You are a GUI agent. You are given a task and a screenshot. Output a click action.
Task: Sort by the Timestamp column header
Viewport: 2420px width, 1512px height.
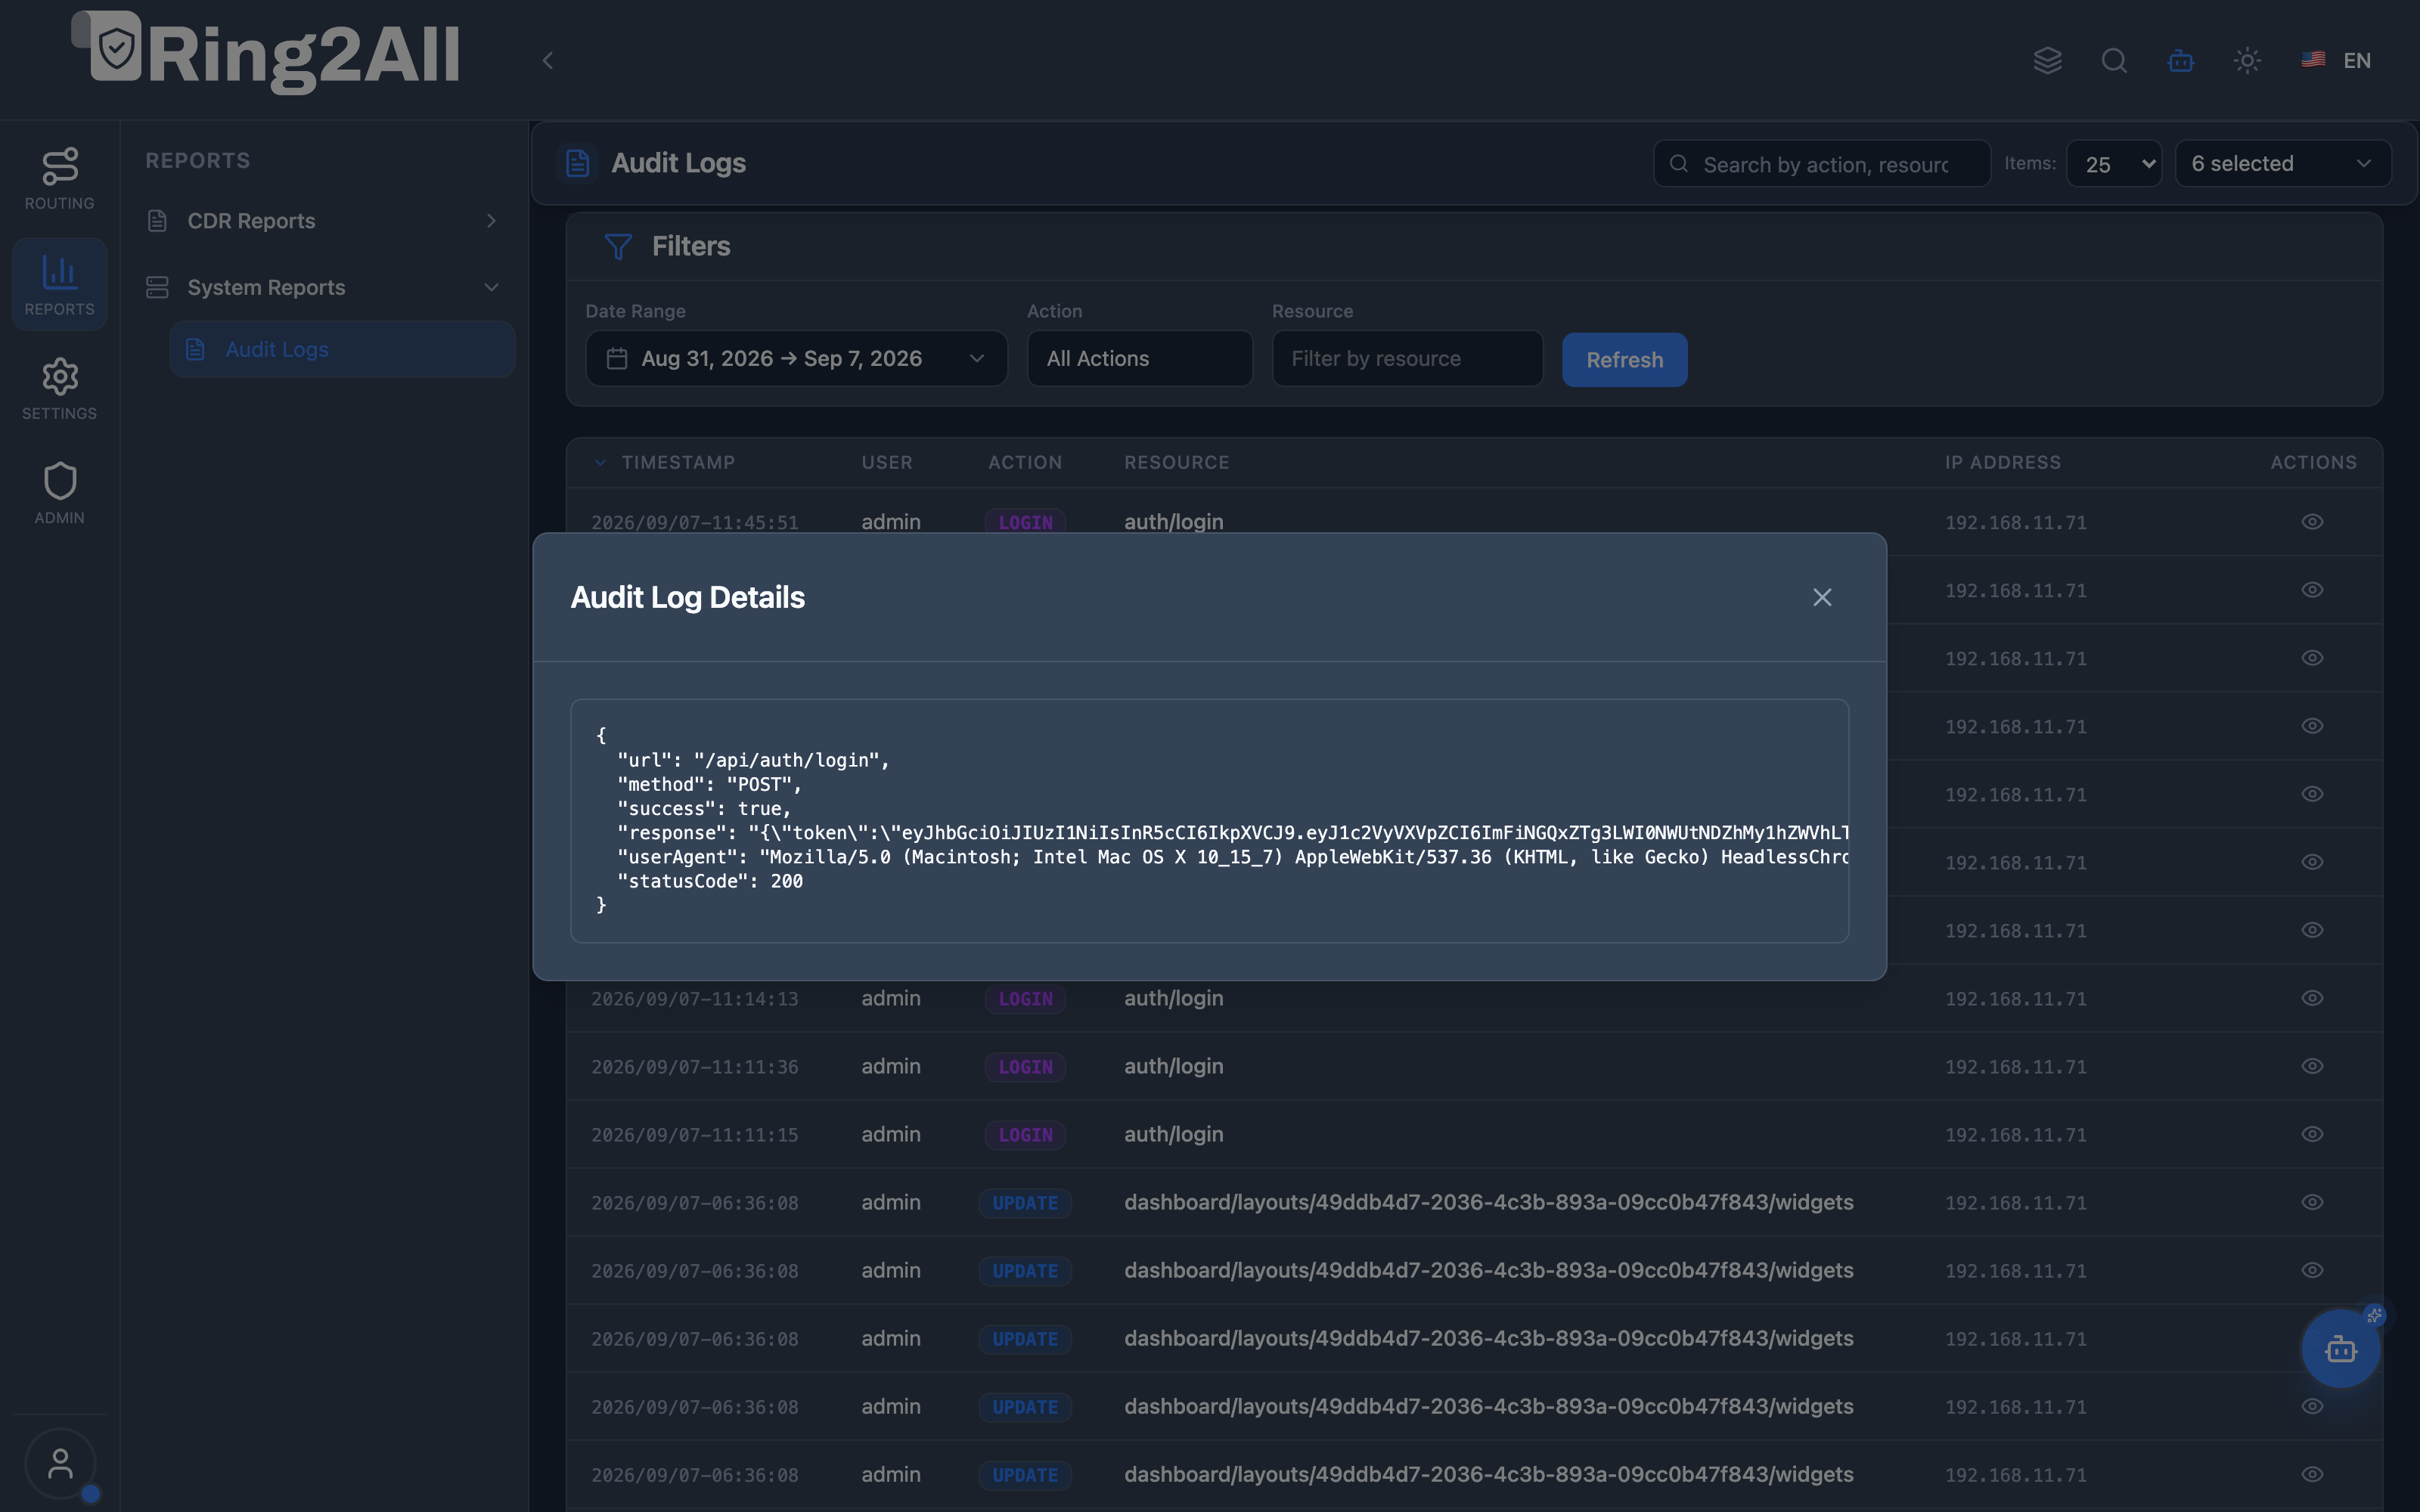coord(677,463)
